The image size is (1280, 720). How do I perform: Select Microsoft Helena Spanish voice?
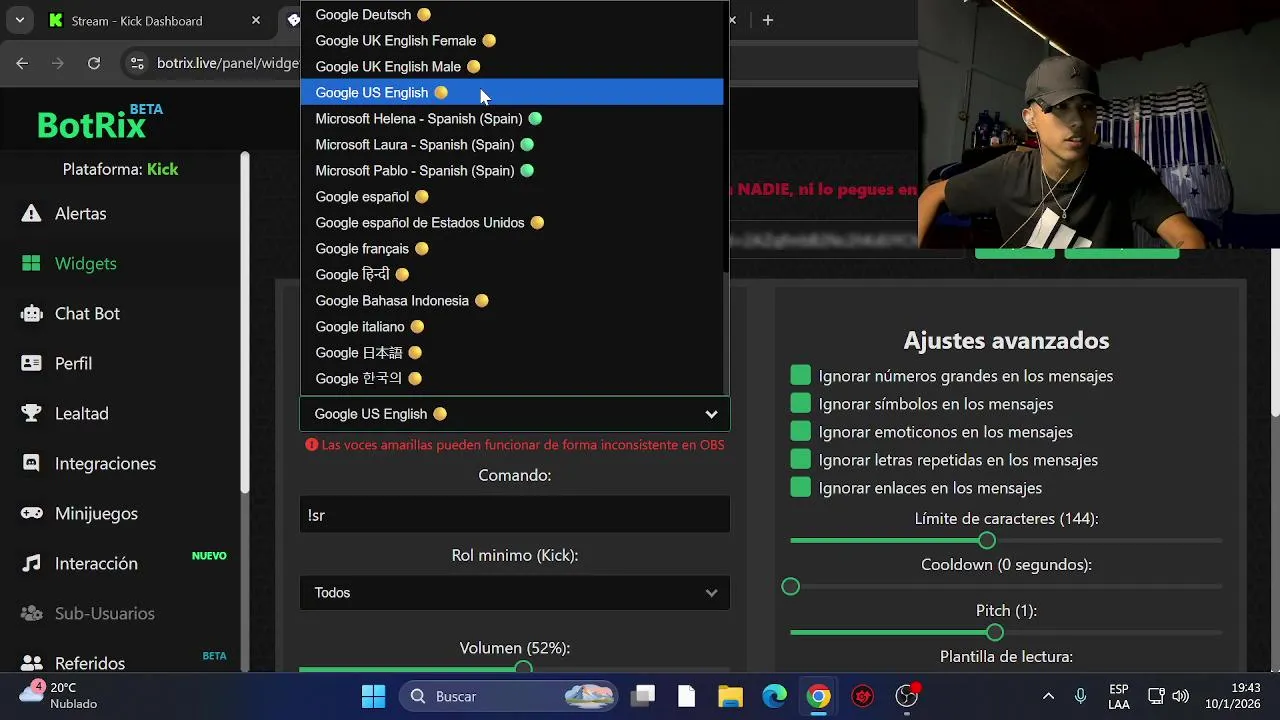(x=511, y=119)
